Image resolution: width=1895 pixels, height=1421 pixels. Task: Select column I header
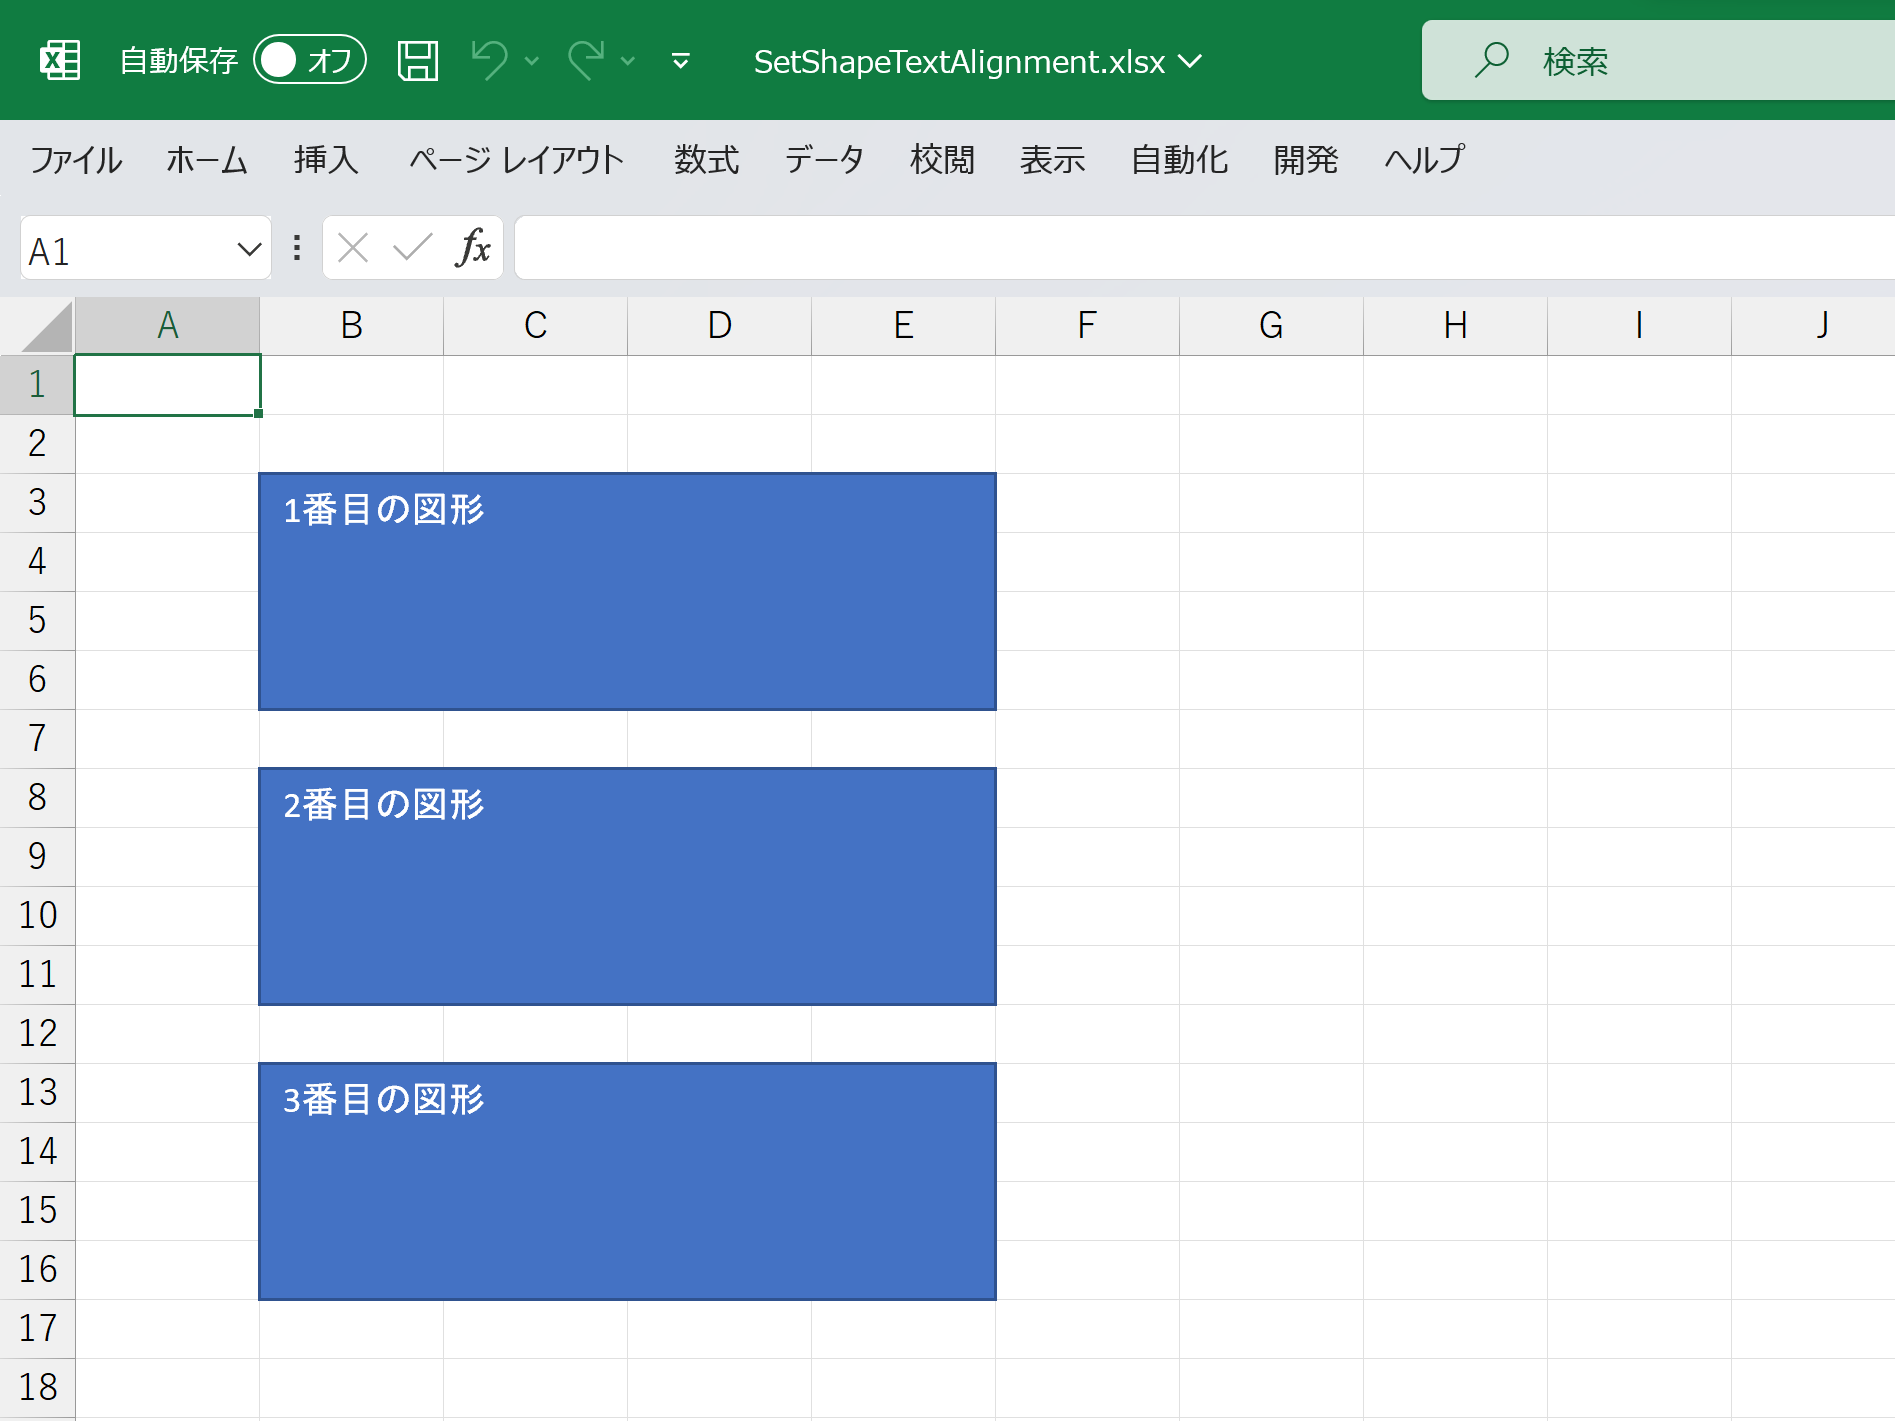coord(1640,326)
